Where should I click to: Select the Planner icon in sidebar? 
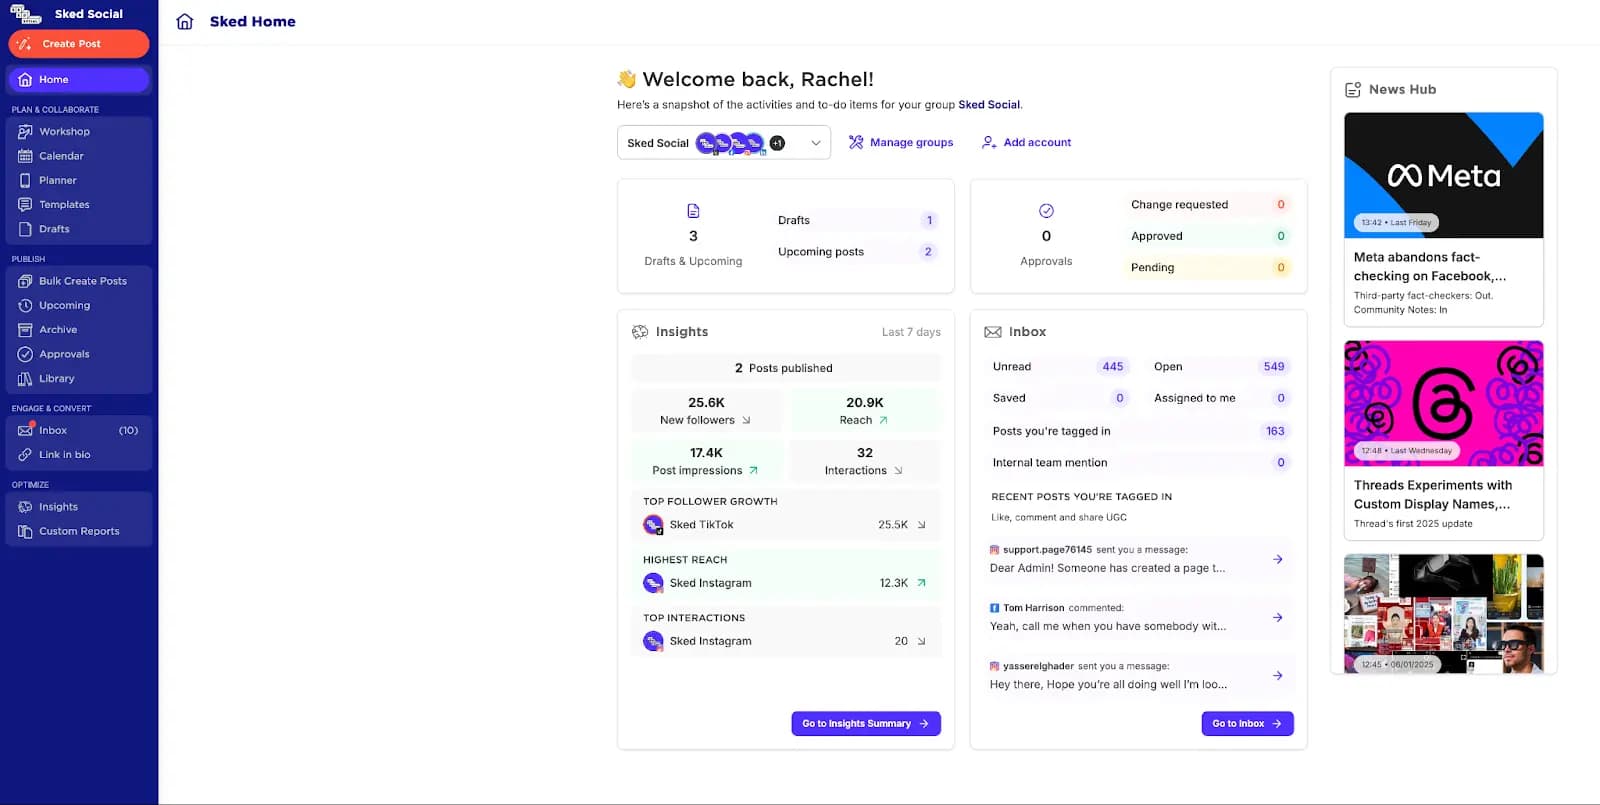(25, 181)
